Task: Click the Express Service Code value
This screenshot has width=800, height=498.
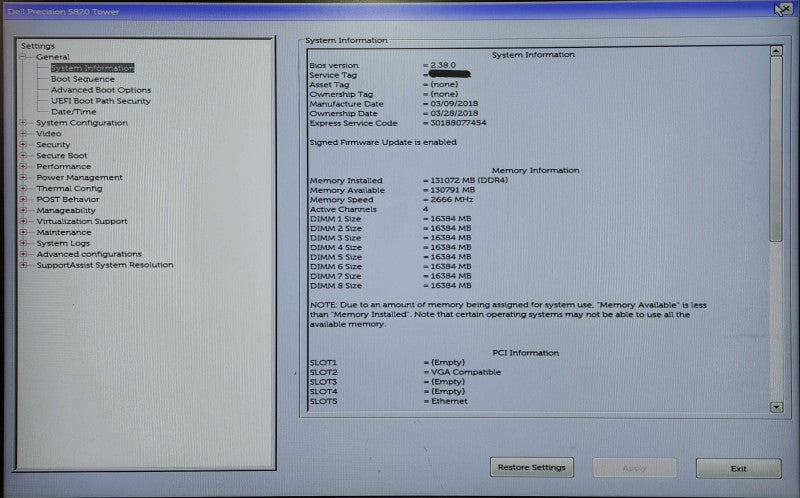Action: tap(458, 123)
